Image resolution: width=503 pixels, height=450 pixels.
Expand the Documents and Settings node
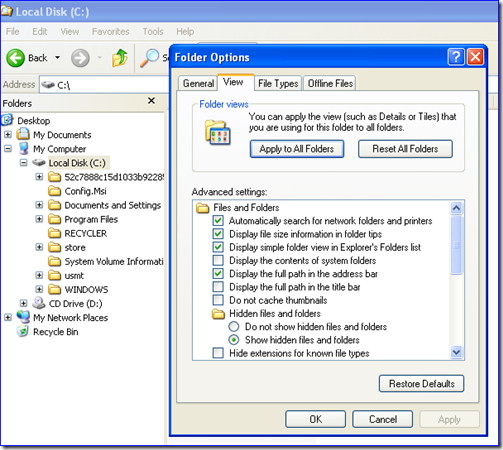tap(39, 205)
